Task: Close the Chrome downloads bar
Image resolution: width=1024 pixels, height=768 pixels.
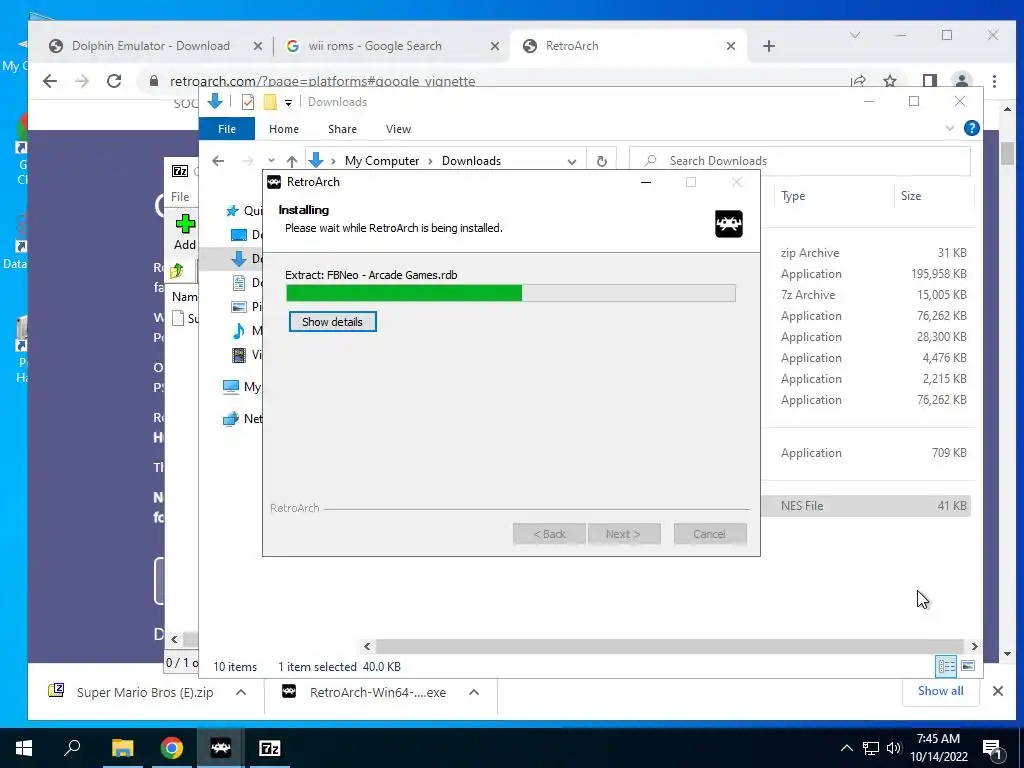Action: click(997, 691)
